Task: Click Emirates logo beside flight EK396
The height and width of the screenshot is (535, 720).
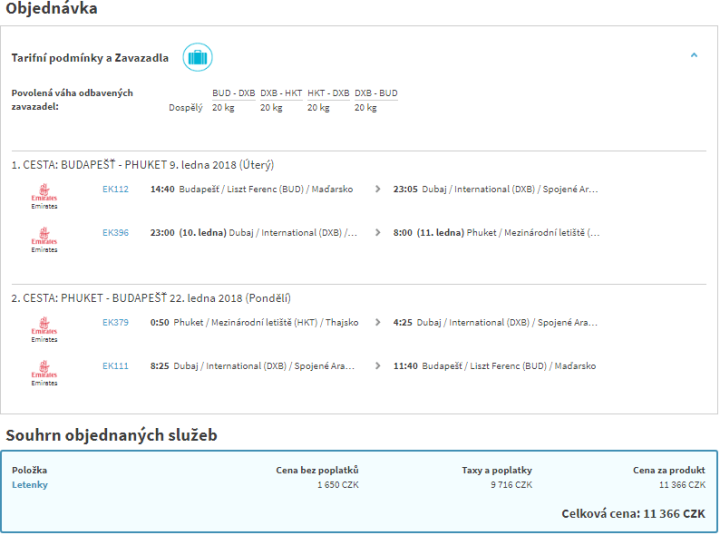Action: pyautogui.click(x=44, y=239)
